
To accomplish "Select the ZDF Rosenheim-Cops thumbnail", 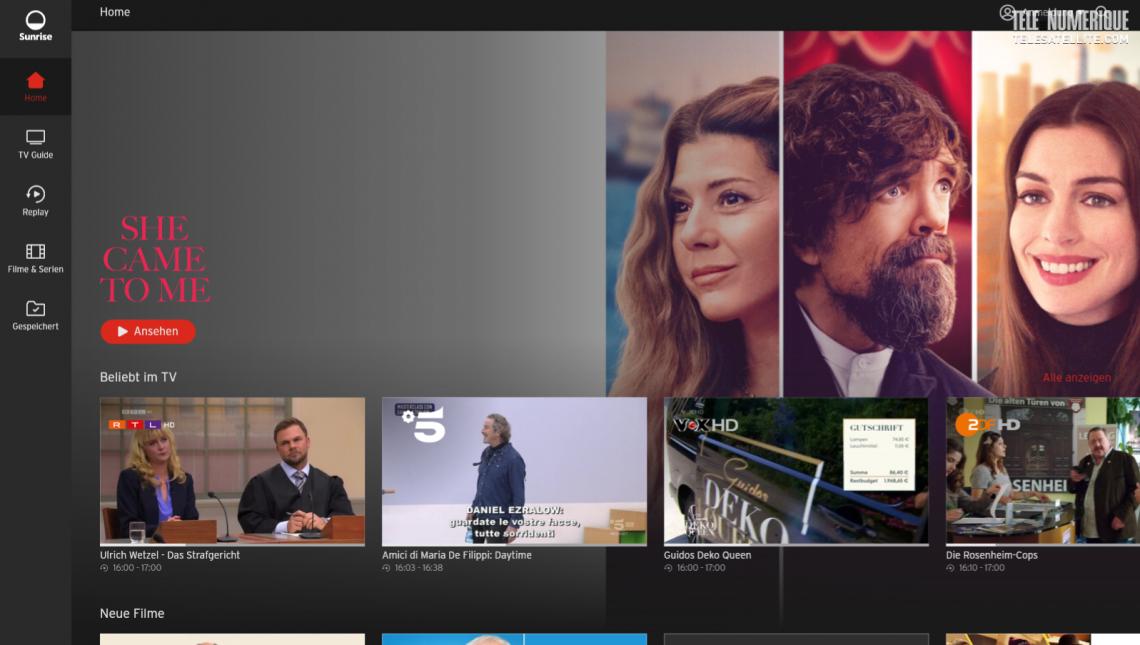I will (x=1042, y=471).
